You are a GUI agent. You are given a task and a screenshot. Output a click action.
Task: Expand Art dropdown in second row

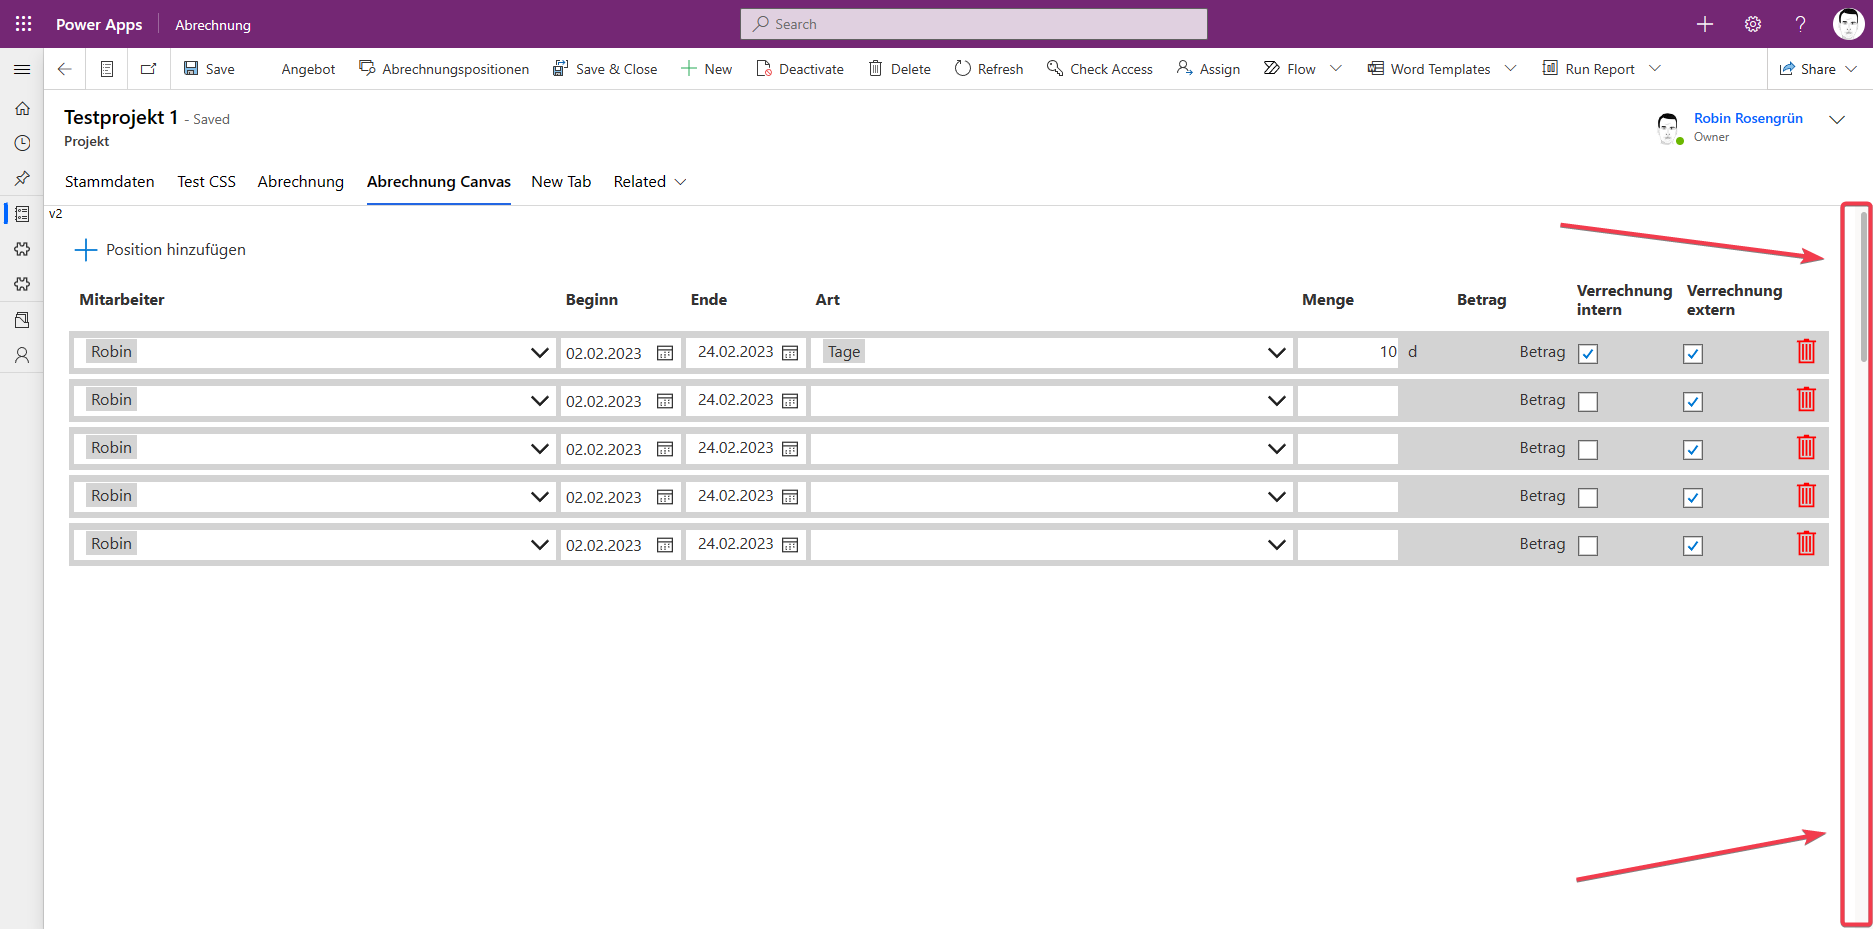click(1277, 401)
